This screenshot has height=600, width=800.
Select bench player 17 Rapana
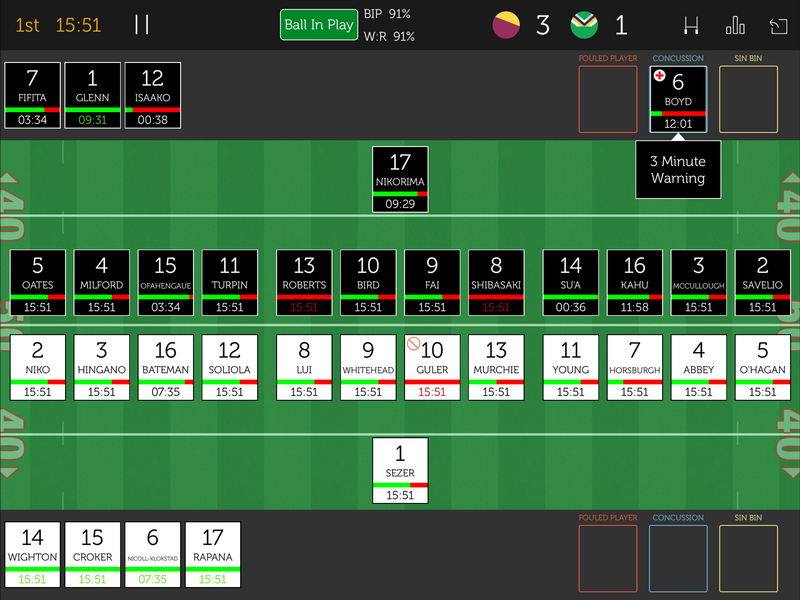(213, 555)
